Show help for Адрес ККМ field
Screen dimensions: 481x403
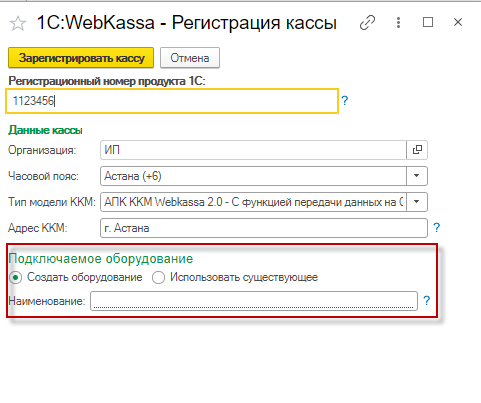tap(437, 228)
